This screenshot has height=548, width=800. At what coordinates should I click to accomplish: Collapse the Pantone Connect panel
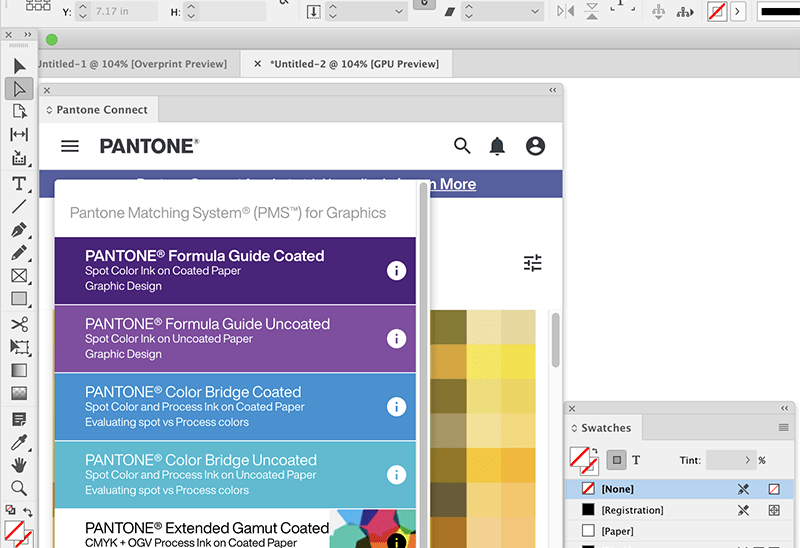coord(553,90)
